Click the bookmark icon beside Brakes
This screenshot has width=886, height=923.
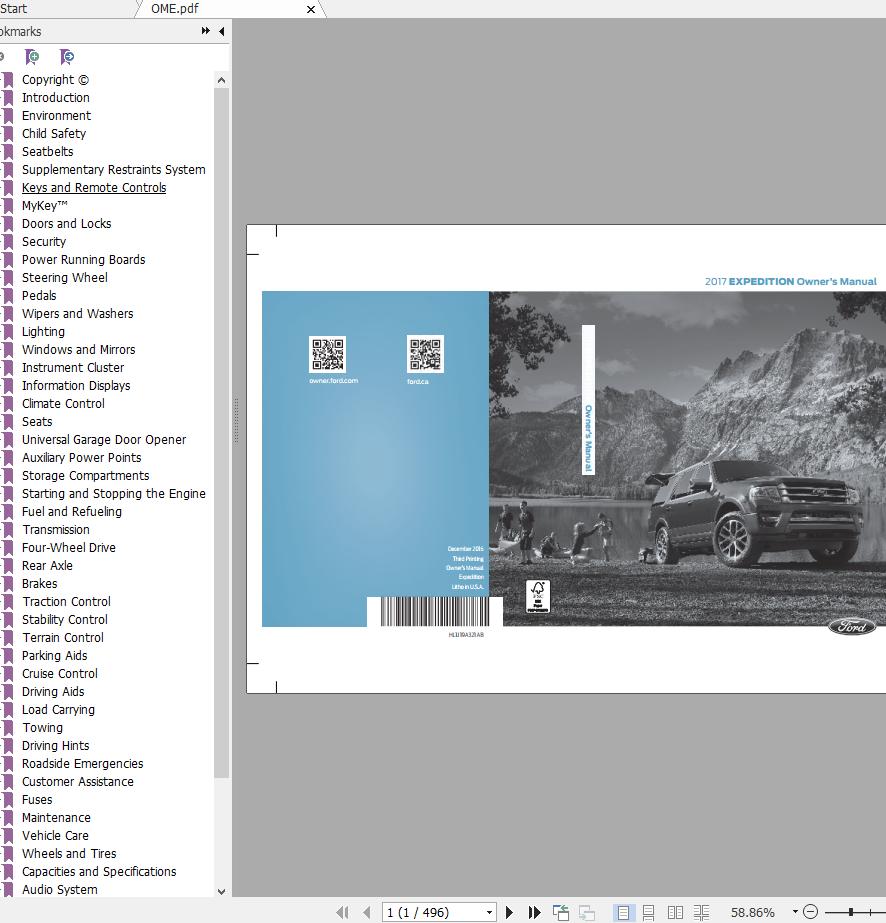(8, 584)
